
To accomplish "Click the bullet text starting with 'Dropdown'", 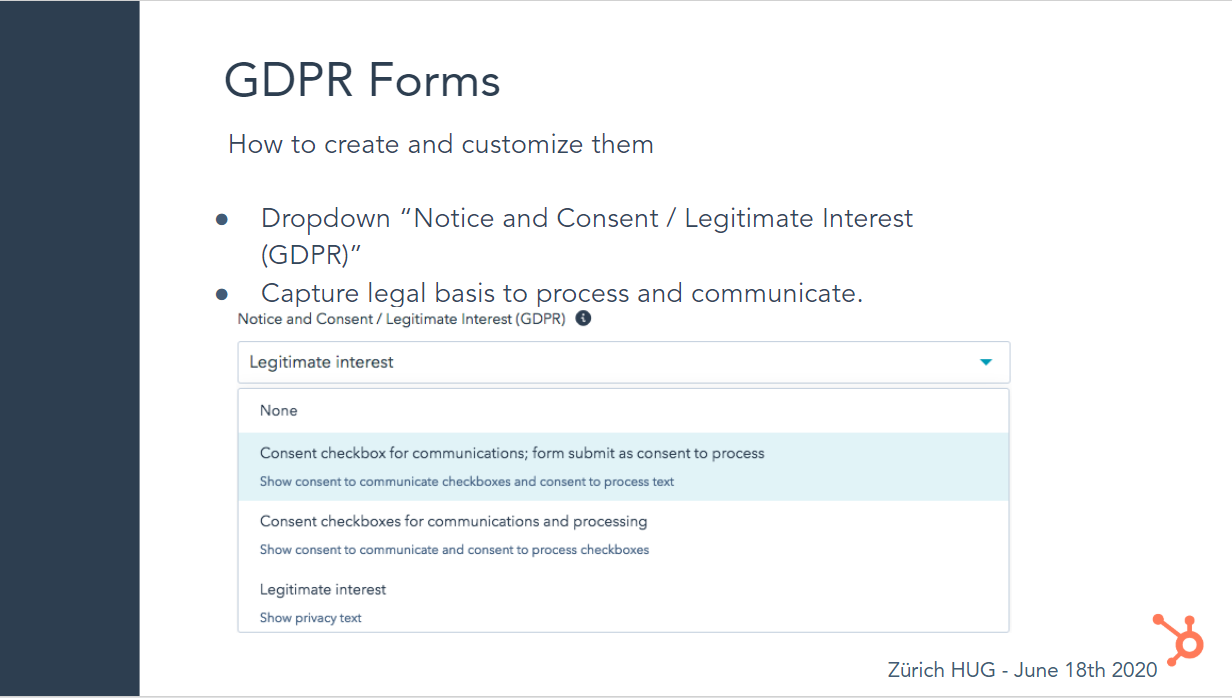I will click(586, 218).
